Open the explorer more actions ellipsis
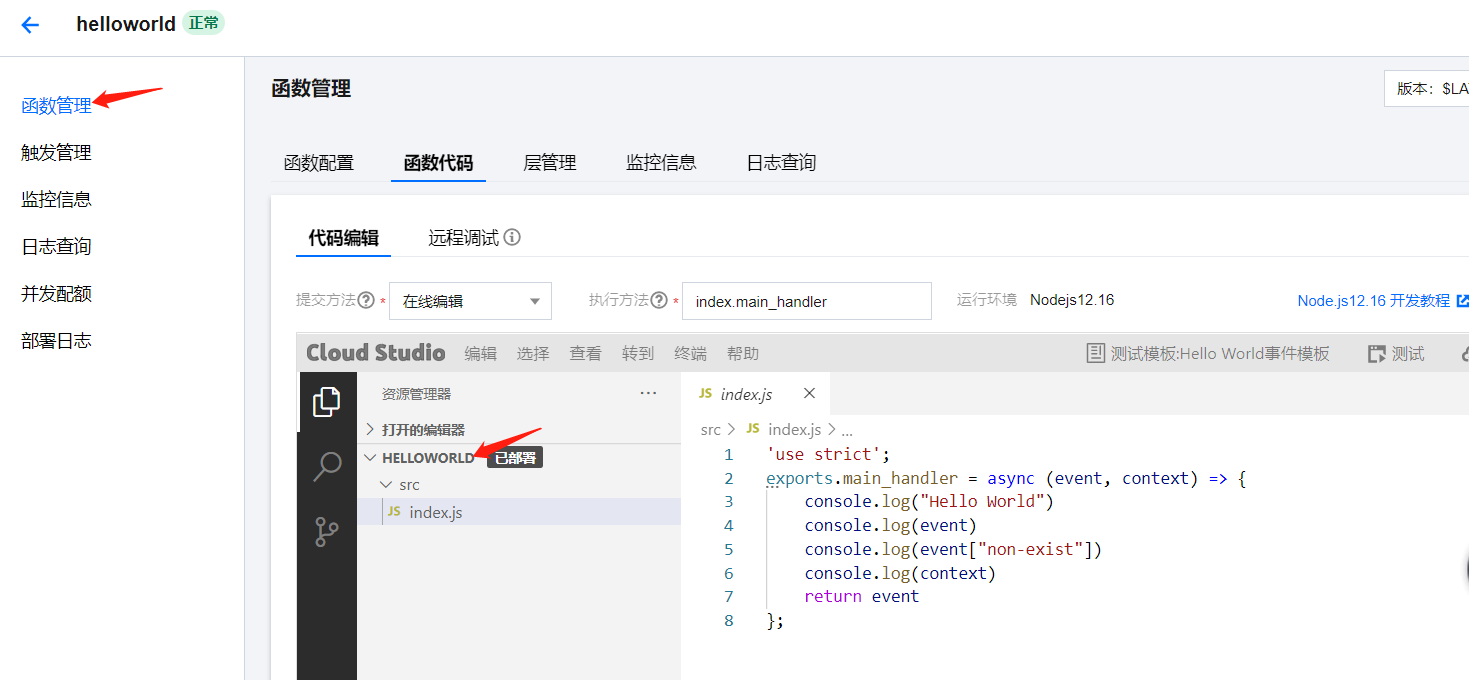 point(648,394)
